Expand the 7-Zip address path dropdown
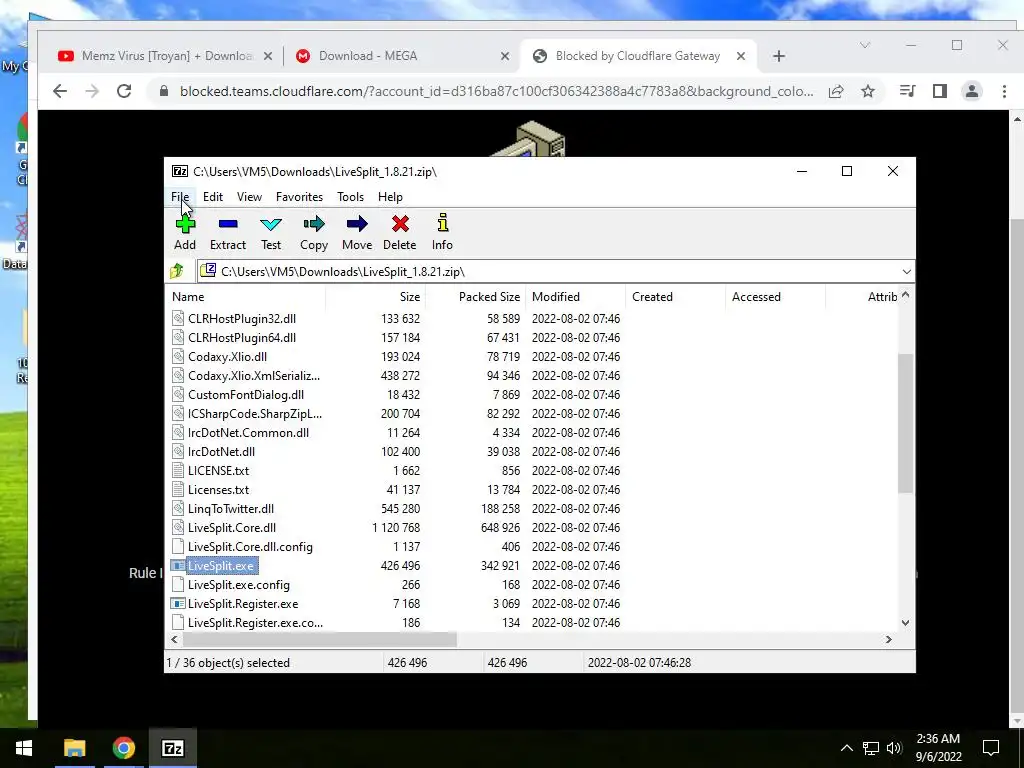 906,272
